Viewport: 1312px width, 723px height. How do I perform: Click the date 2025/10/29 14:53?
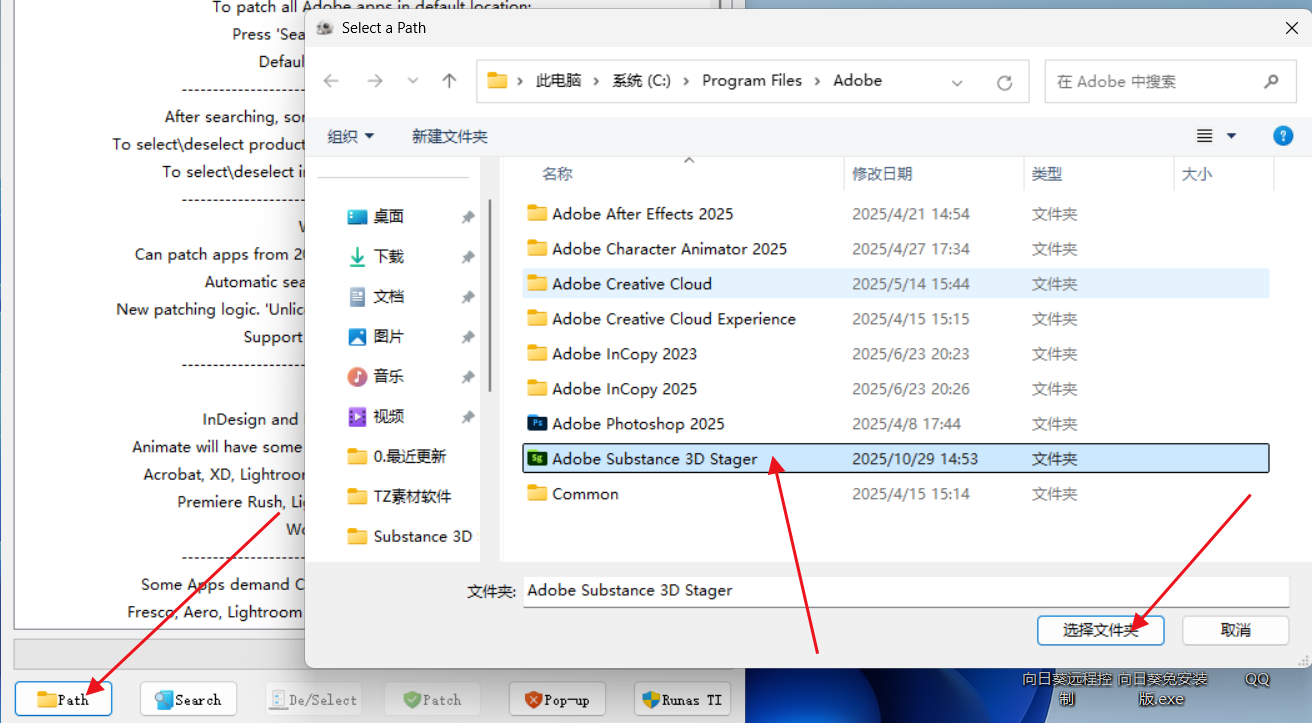pyautogui.click(x=914, y=459)
